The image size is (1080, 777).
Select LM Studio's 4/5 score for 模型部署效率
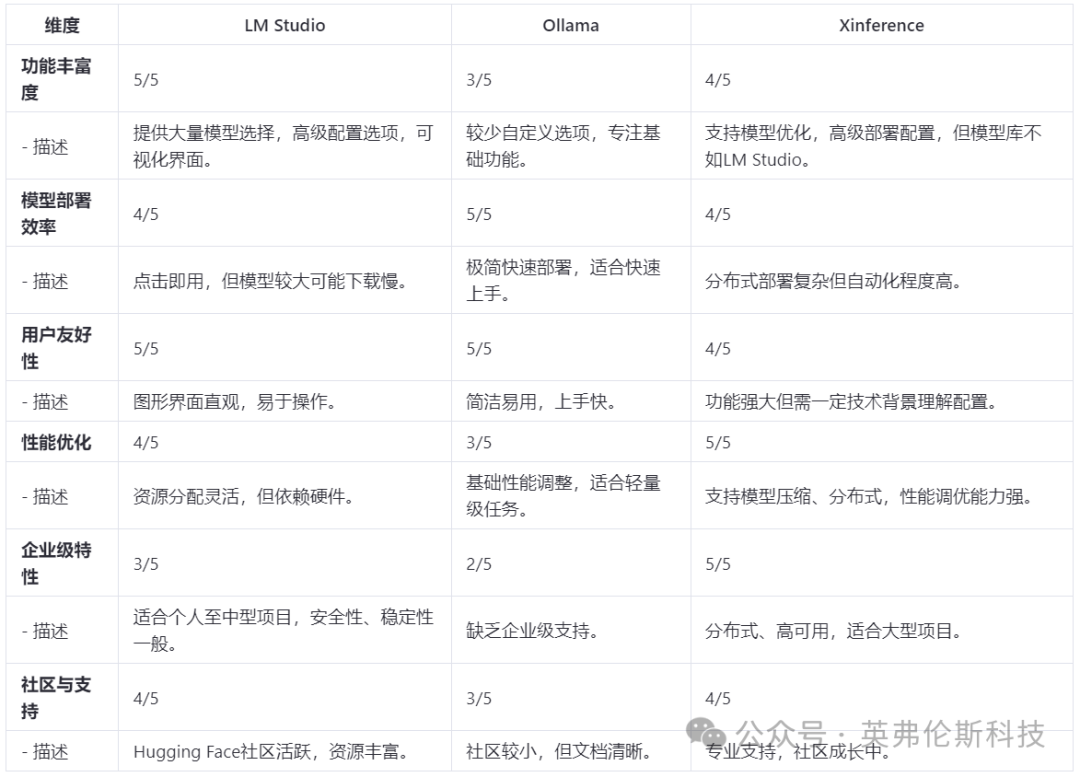(x=146, y=214)
